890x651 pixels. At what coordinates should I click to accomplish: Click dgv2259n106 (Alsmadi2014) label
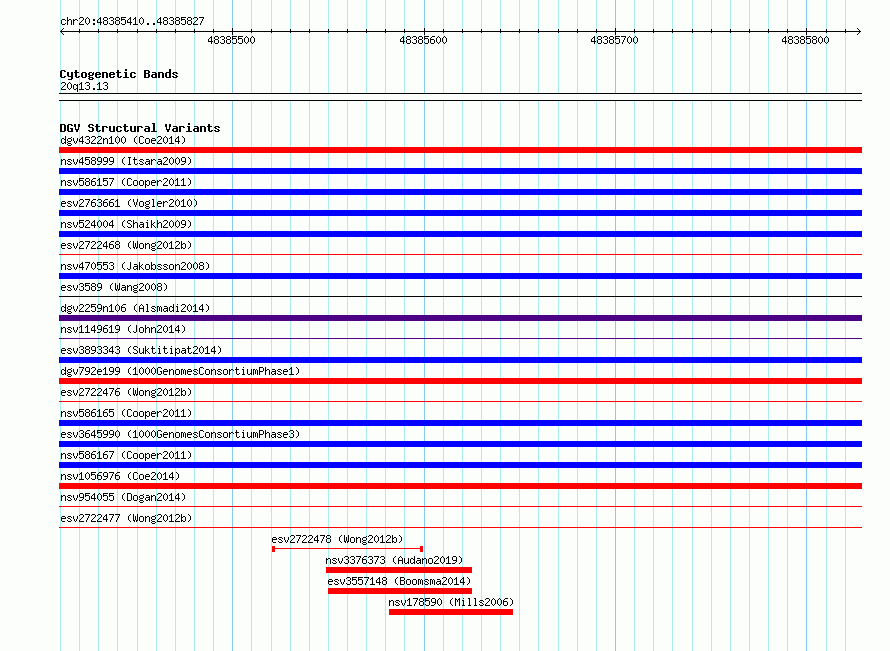click(135, 308)
